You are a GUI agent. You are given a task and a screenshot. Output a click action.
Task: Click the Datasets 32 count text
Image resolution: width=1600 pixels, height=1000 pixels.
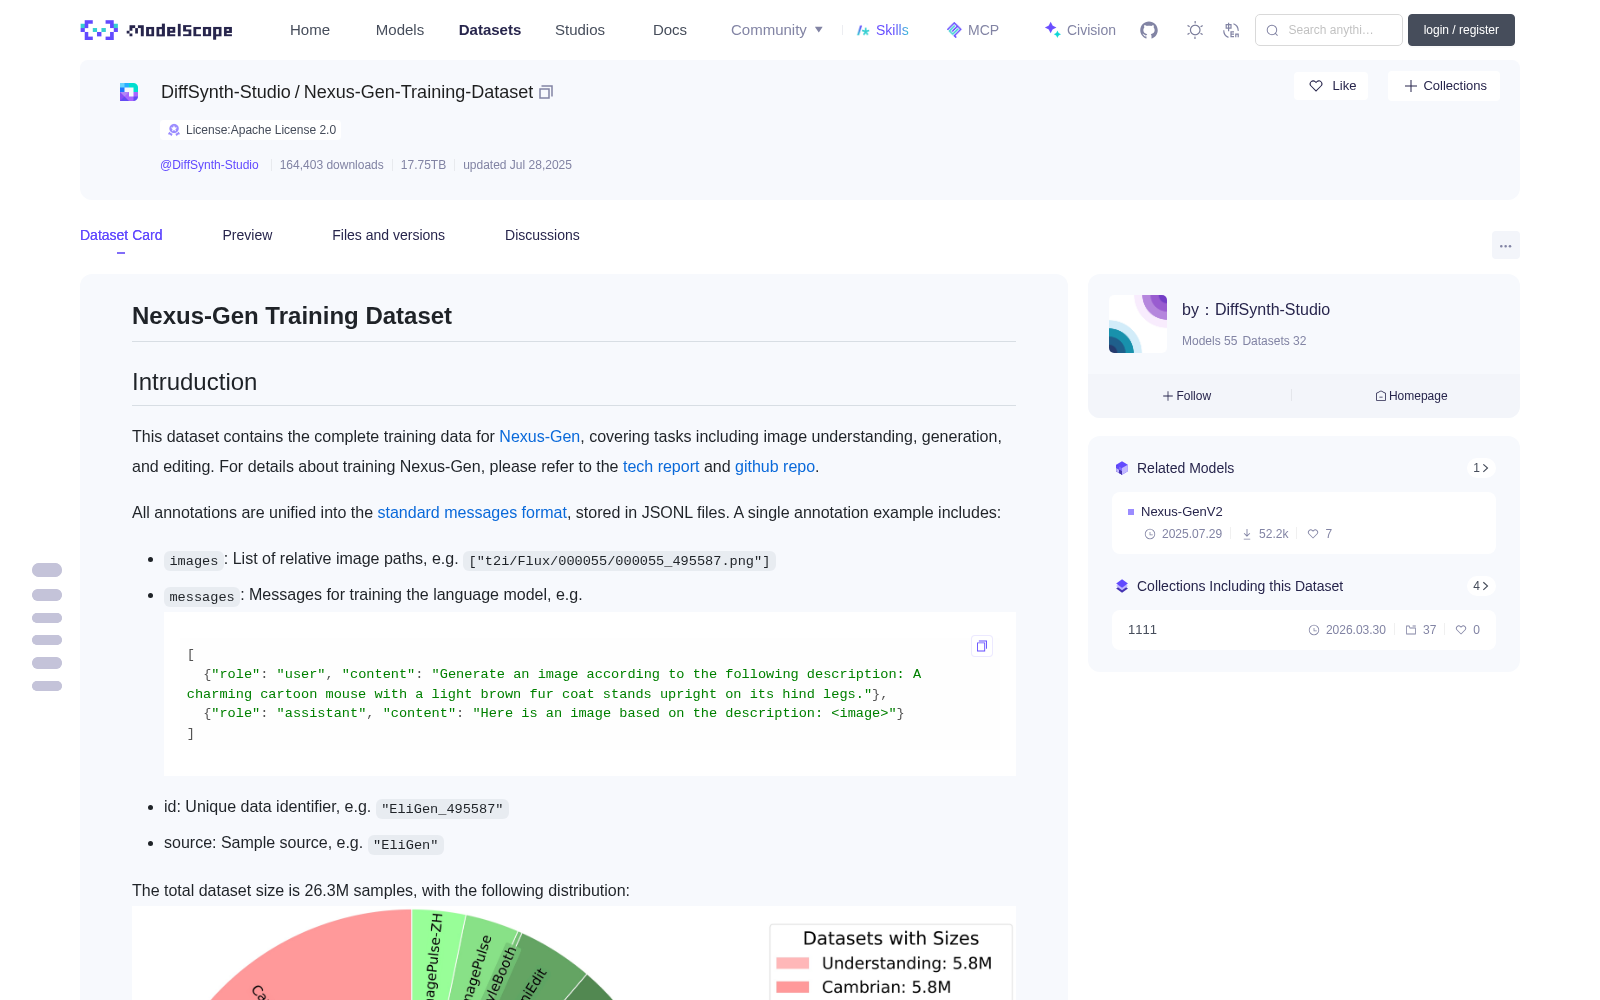(x=1274, y=341)
